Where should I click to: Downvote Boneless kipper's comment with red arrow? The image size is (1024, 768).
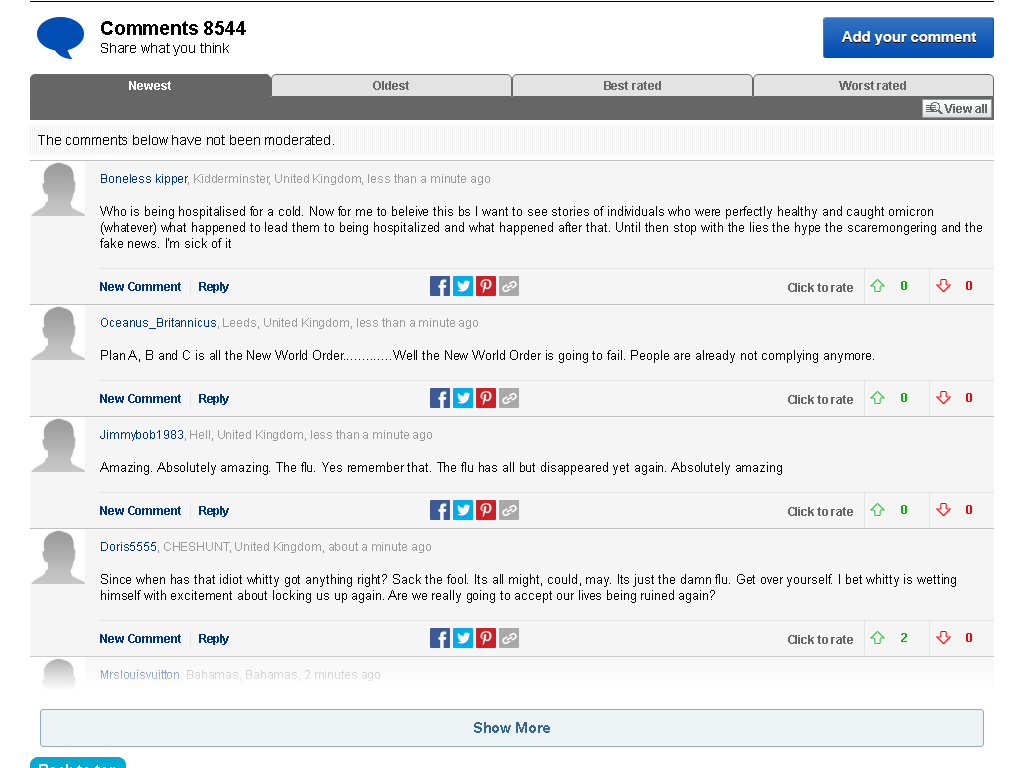pos(943,285)
